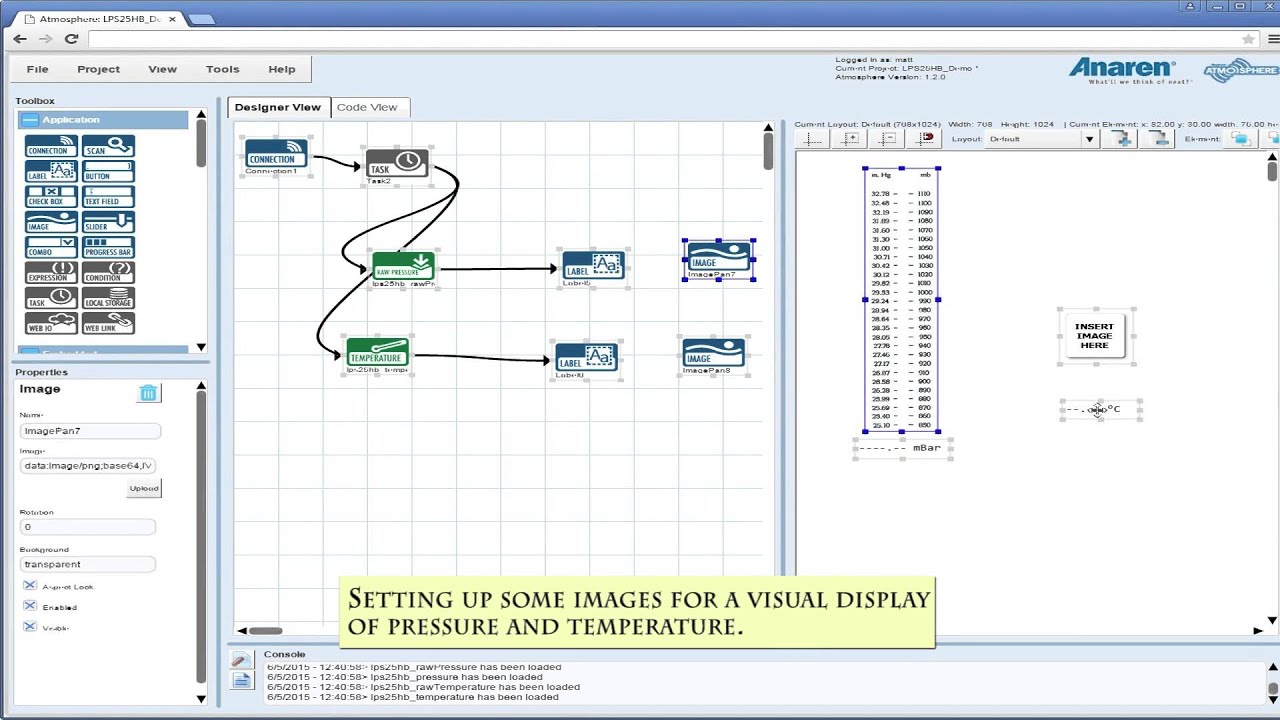
Task: Open the File menu
Action: (37, 69)
